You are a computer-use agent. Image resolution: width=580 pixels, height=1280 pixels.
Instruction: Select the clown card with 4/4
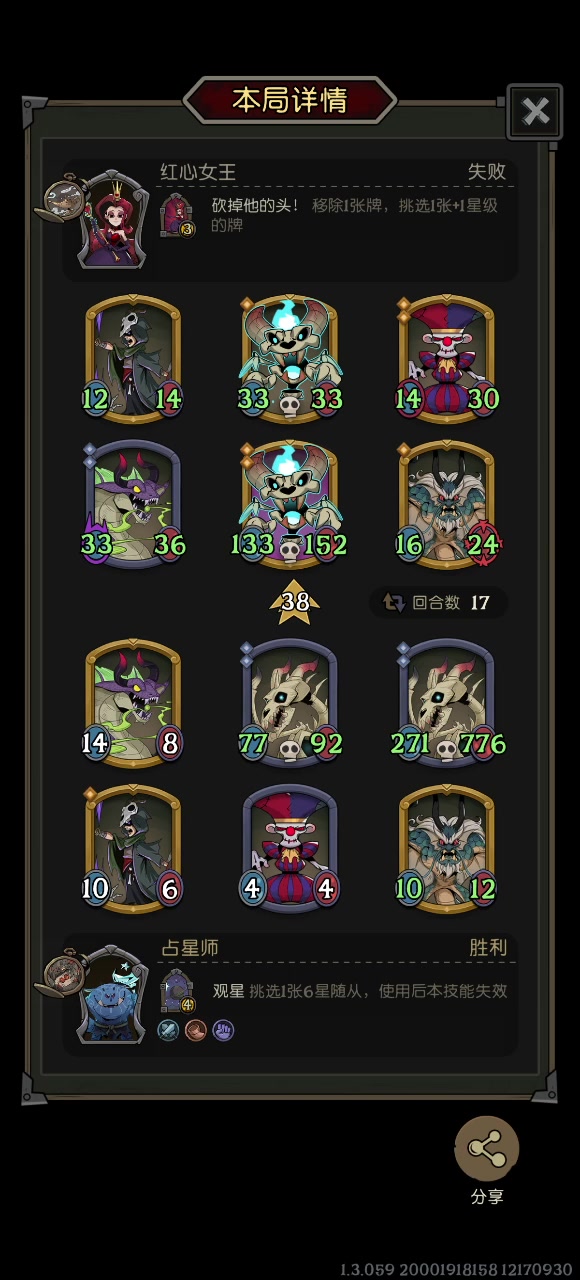[290, 849]
